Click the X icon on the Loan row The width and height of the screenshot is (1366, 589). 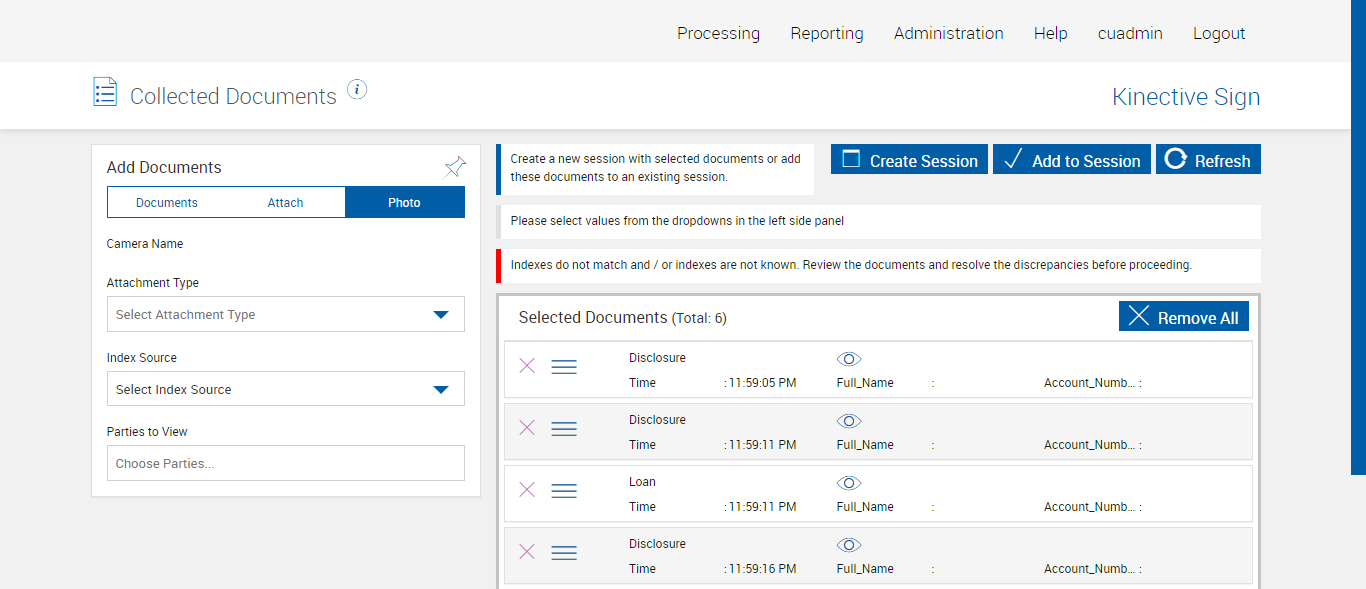click(527, 490)
